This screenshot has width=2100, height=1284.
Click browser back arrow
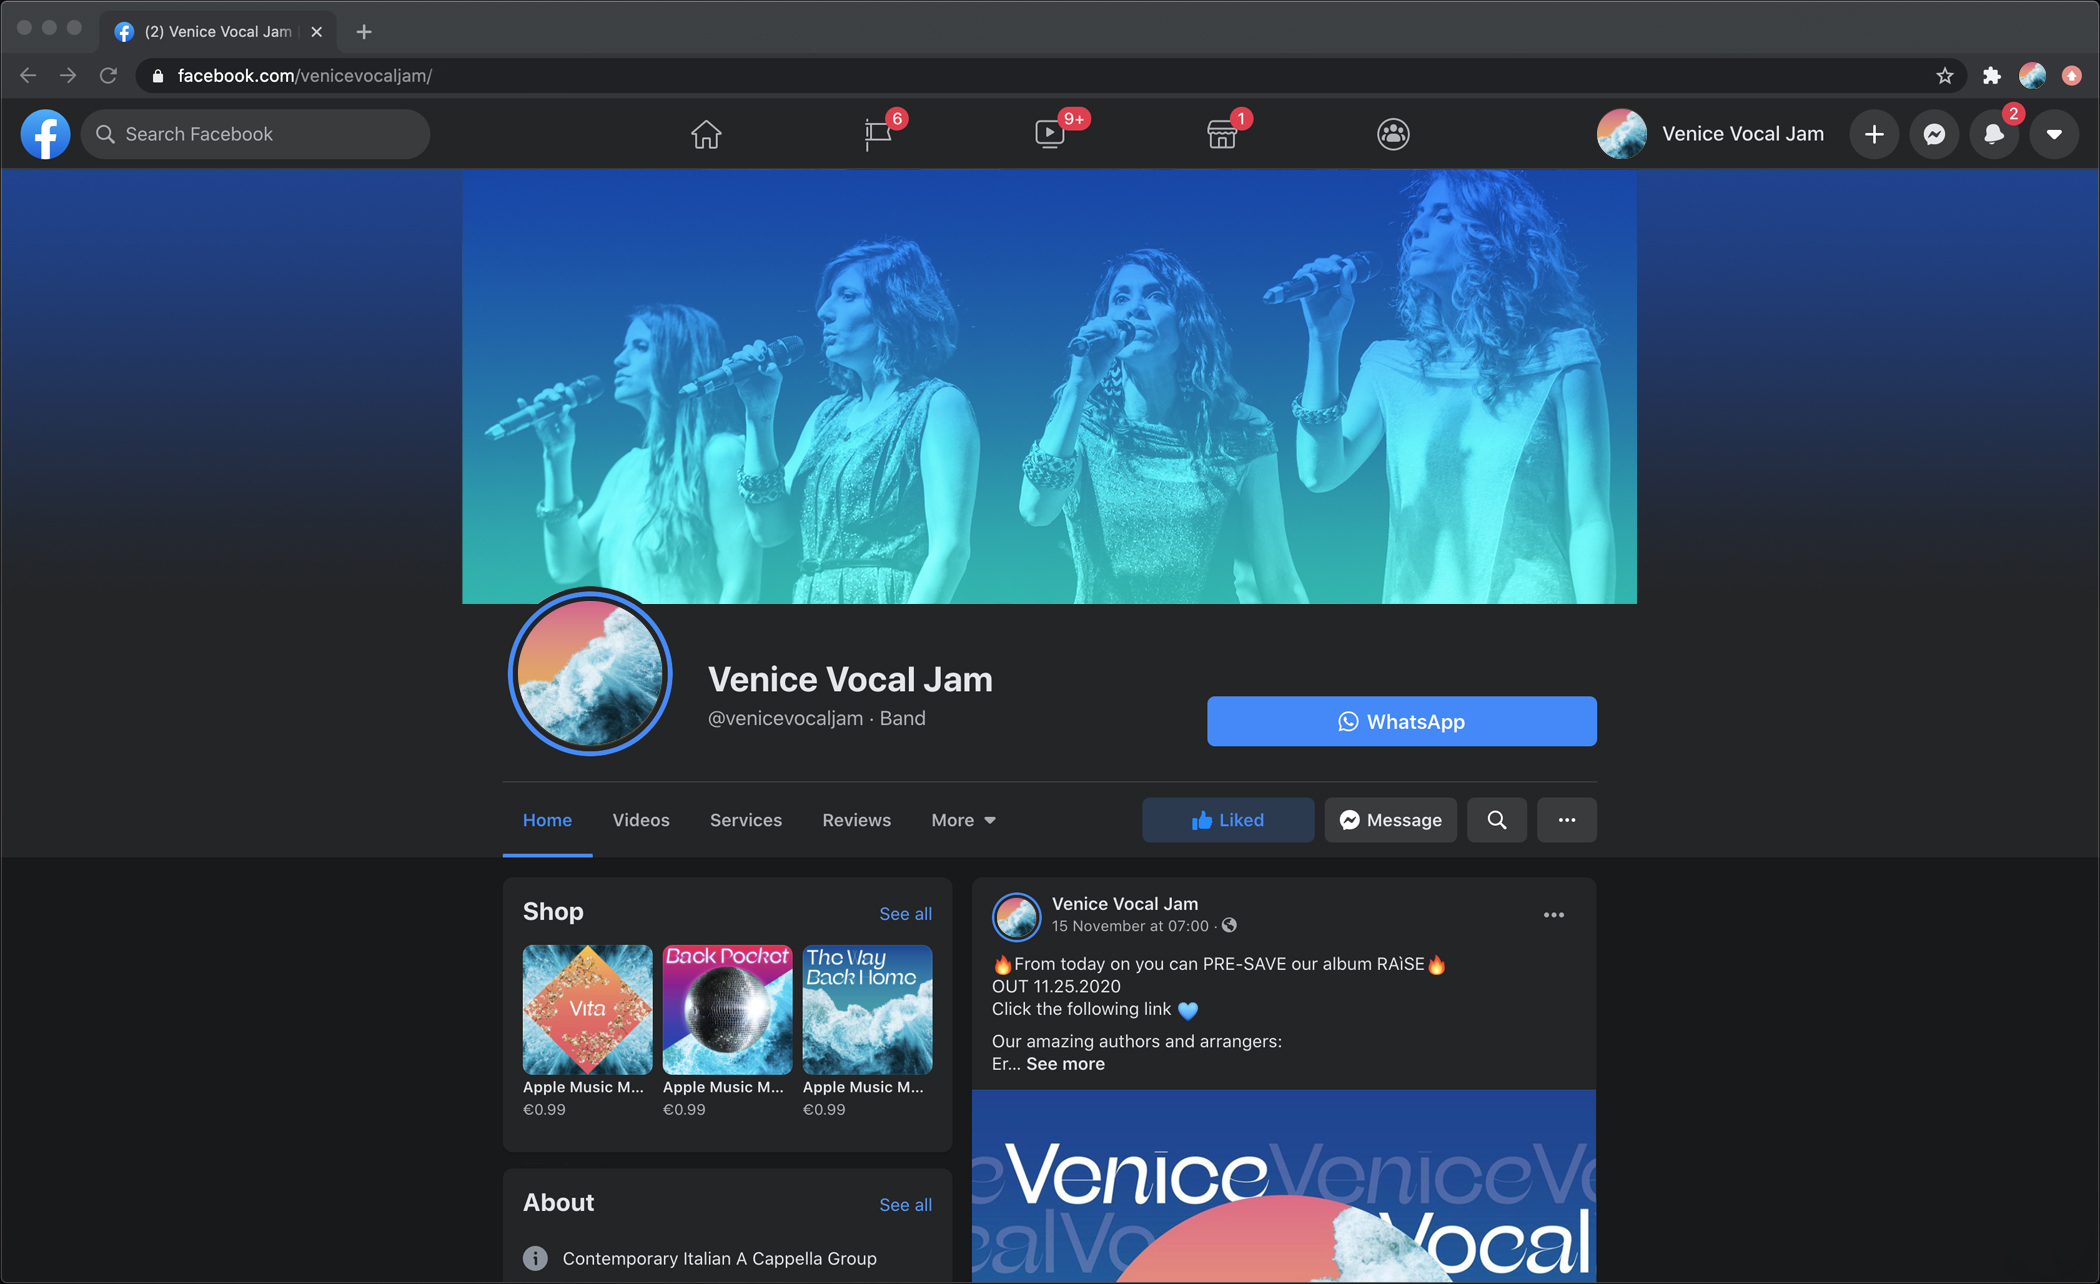[28, 75]
